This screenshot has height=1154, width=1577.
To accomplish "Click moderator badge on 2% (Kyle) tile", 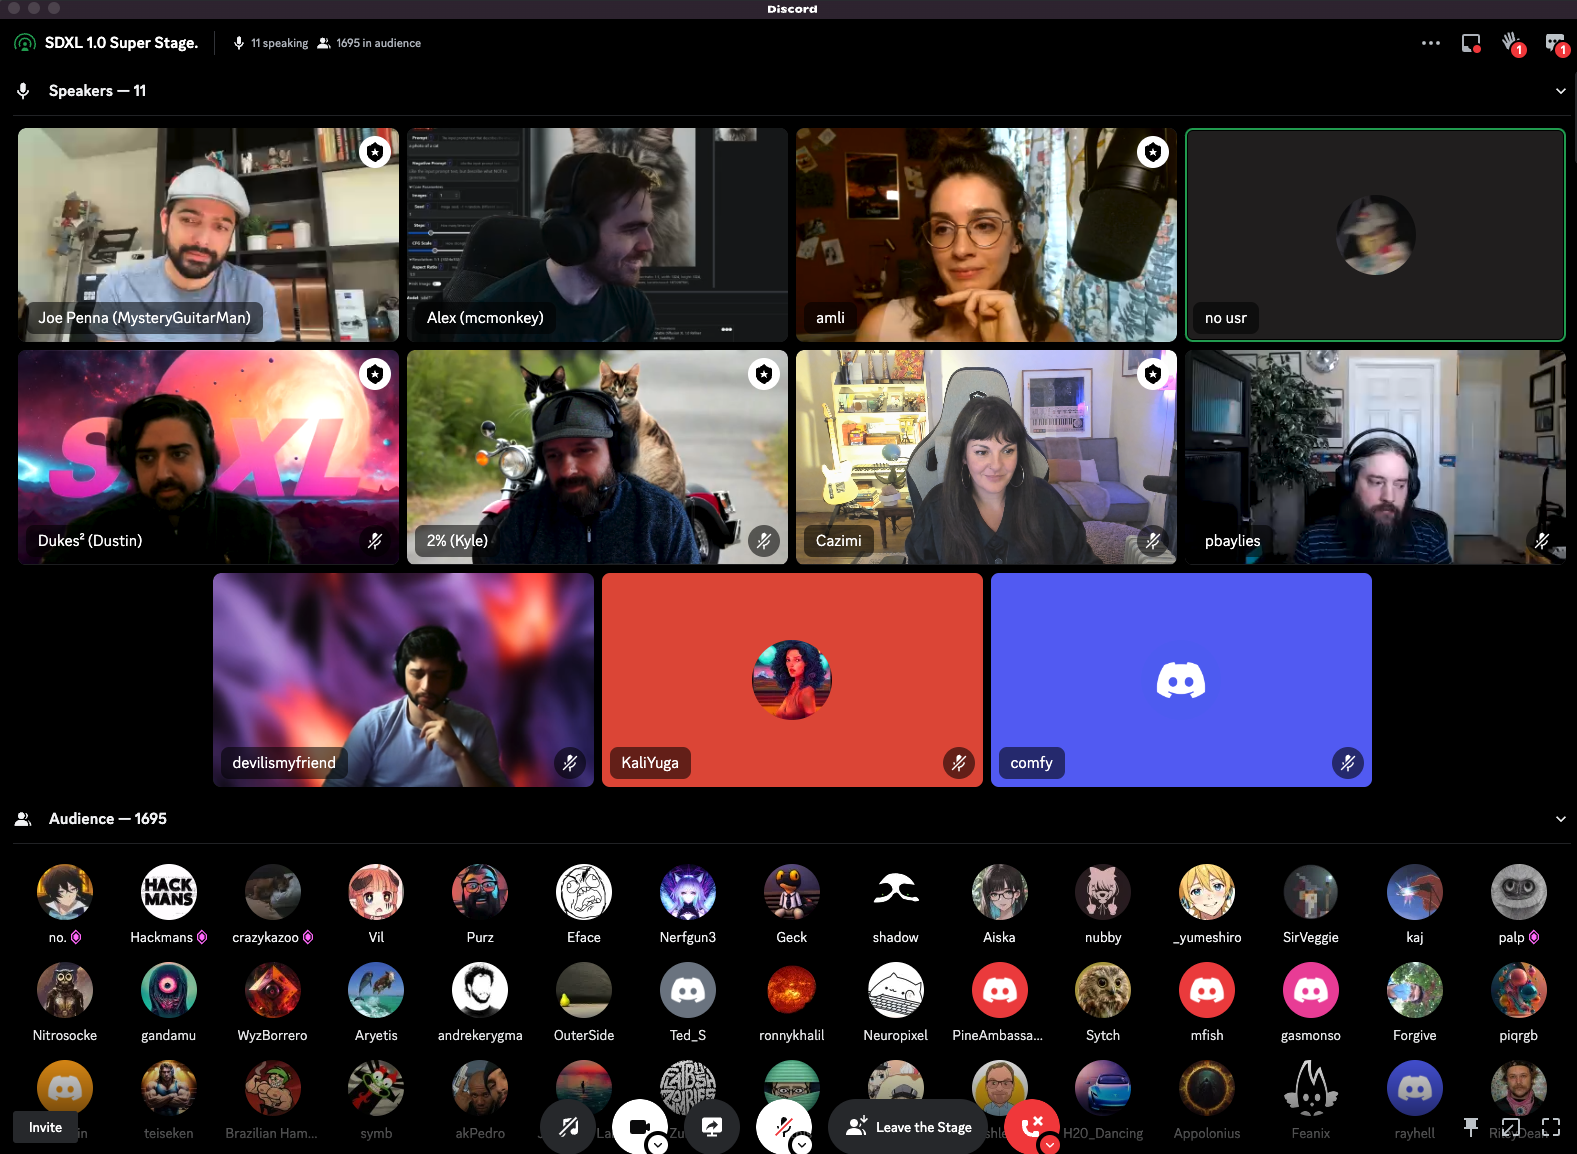I will coord(764,374).
